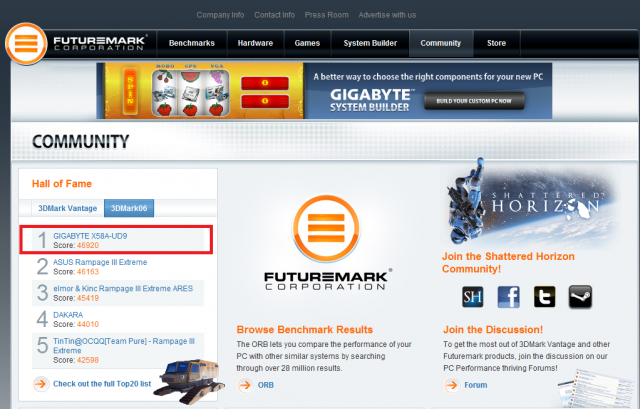Open Company Info link
This screenshot has width=640, height=409.
(220, 15)
